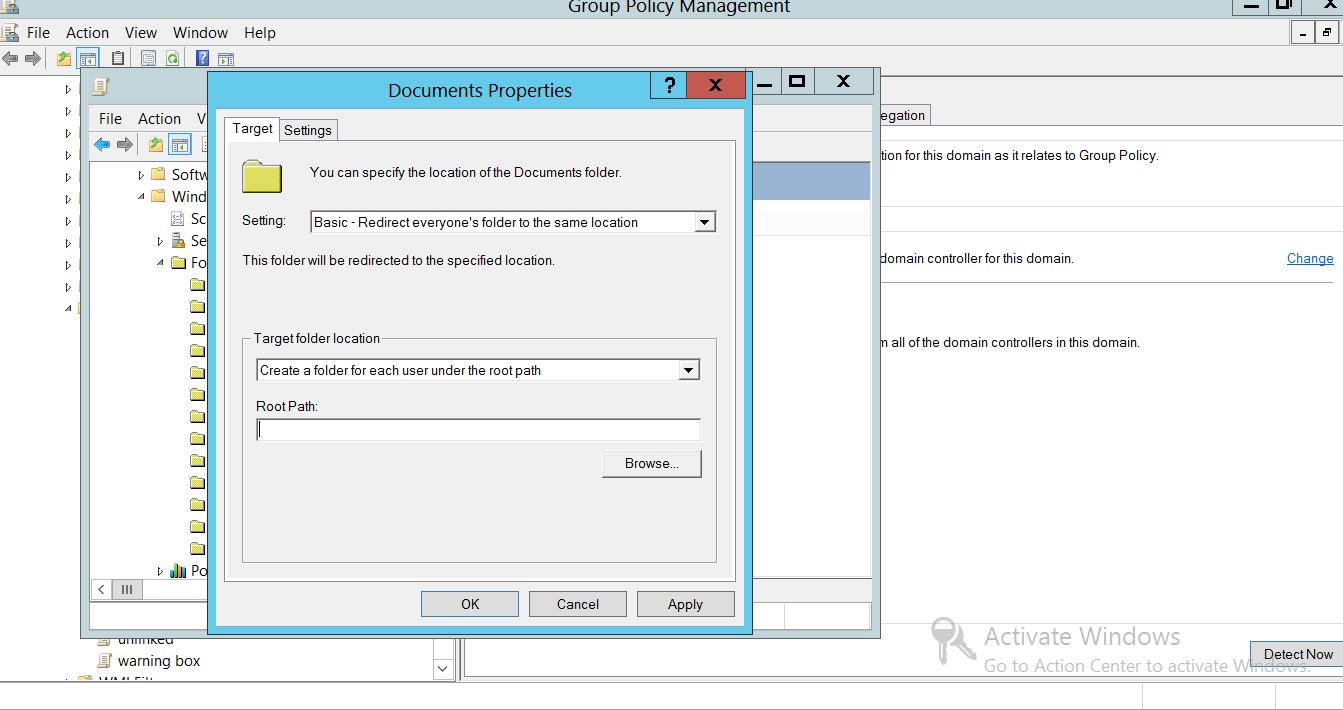This screenshot has width=1343, height=710.
Task: Click the question mark help button in dialog title
Action: coord(669,85)
